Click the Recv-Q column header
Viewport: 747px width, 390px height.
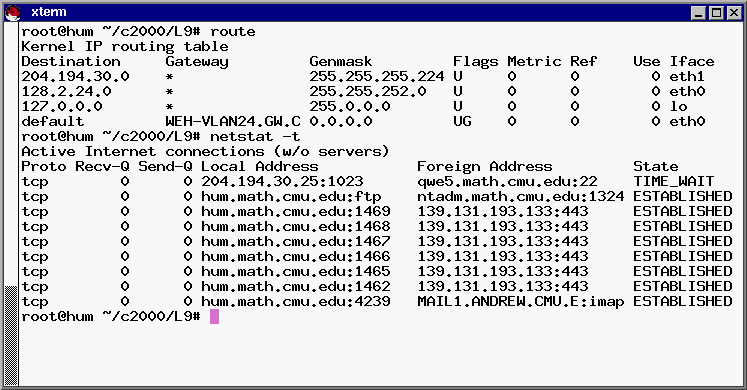click(x=102, y=166)
